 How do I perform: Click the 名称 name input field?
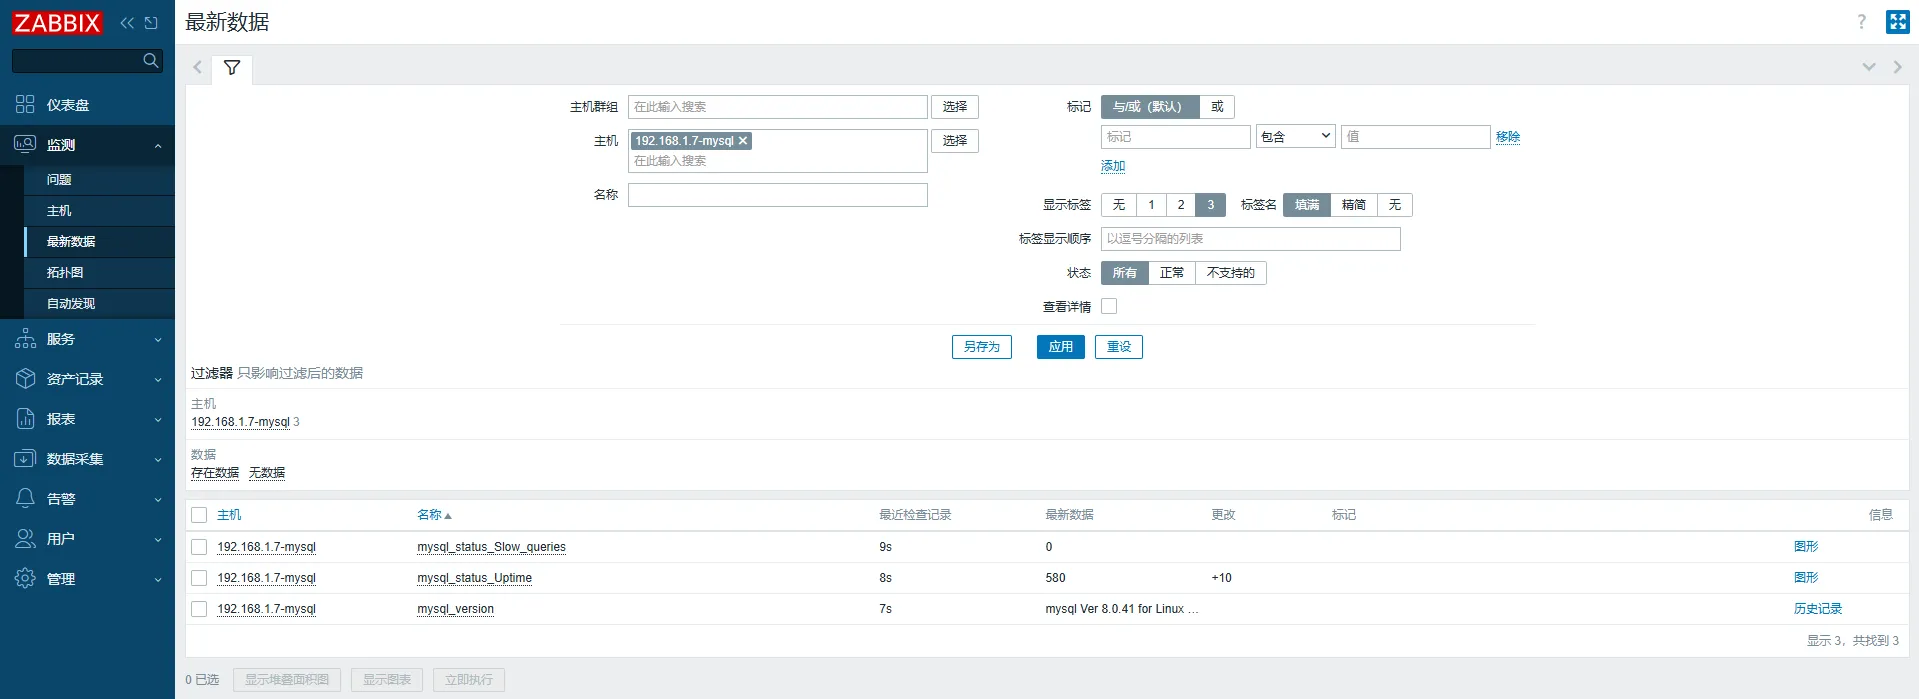(778, 195)
